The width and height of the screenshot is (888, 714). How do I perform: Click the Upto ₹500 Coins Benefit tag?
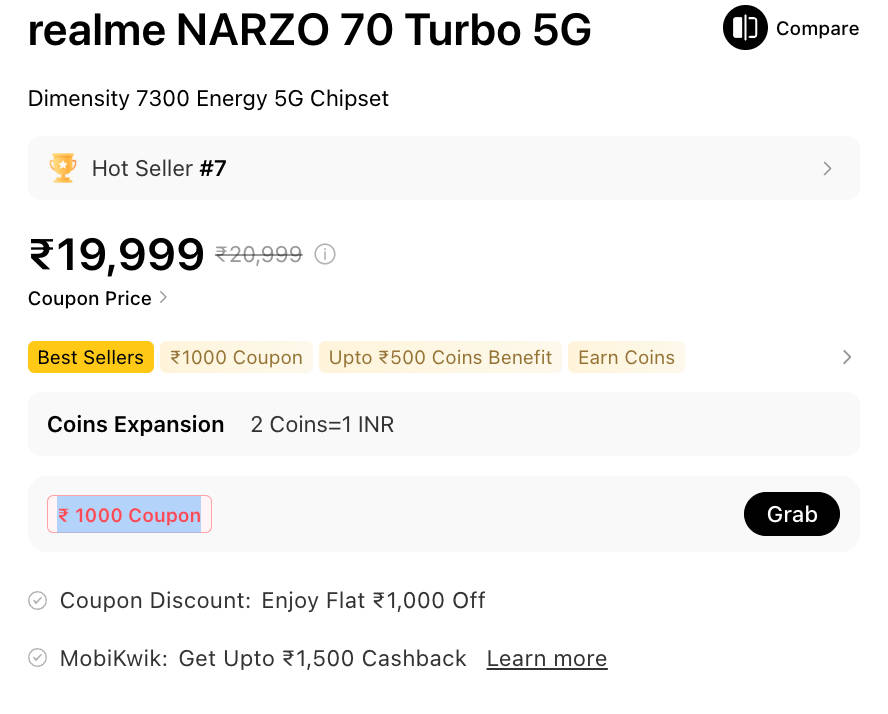coord(440,357)
